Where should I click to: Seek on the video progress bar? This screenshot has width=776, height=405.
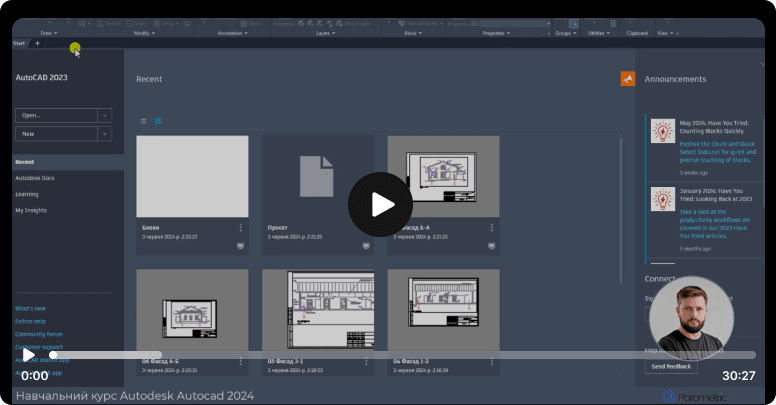pos(402,355)
